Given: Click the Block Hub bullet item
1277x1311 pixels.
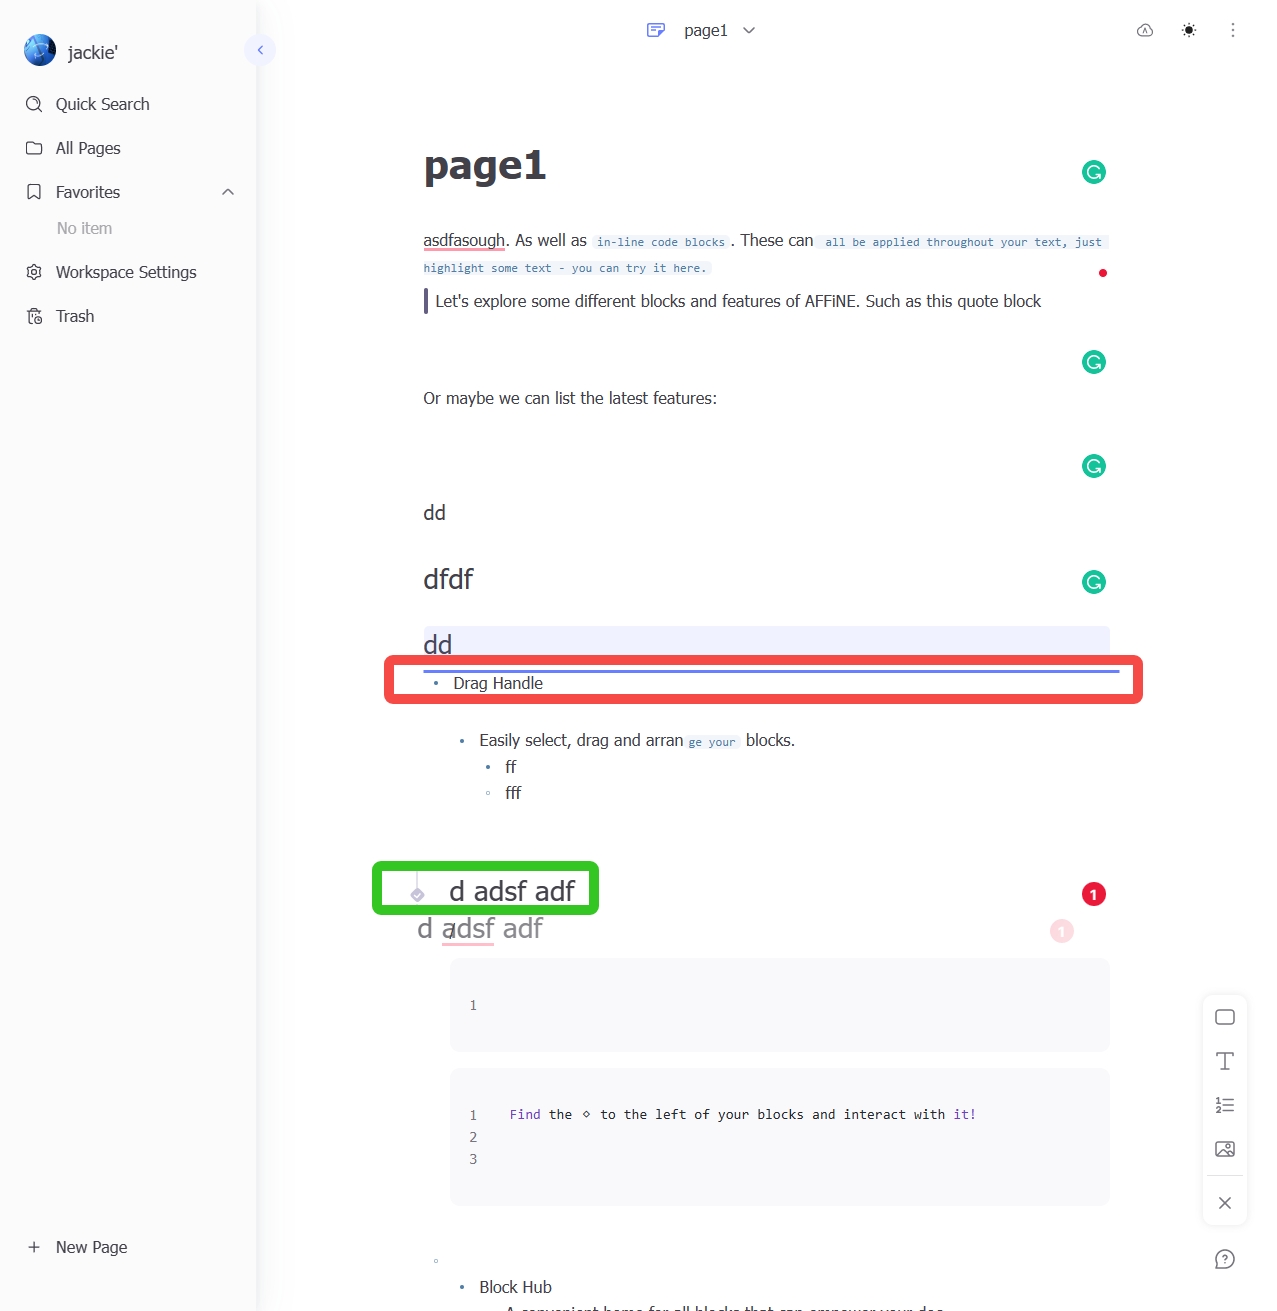Looking at the screenshot, I should pos(515,1287).
